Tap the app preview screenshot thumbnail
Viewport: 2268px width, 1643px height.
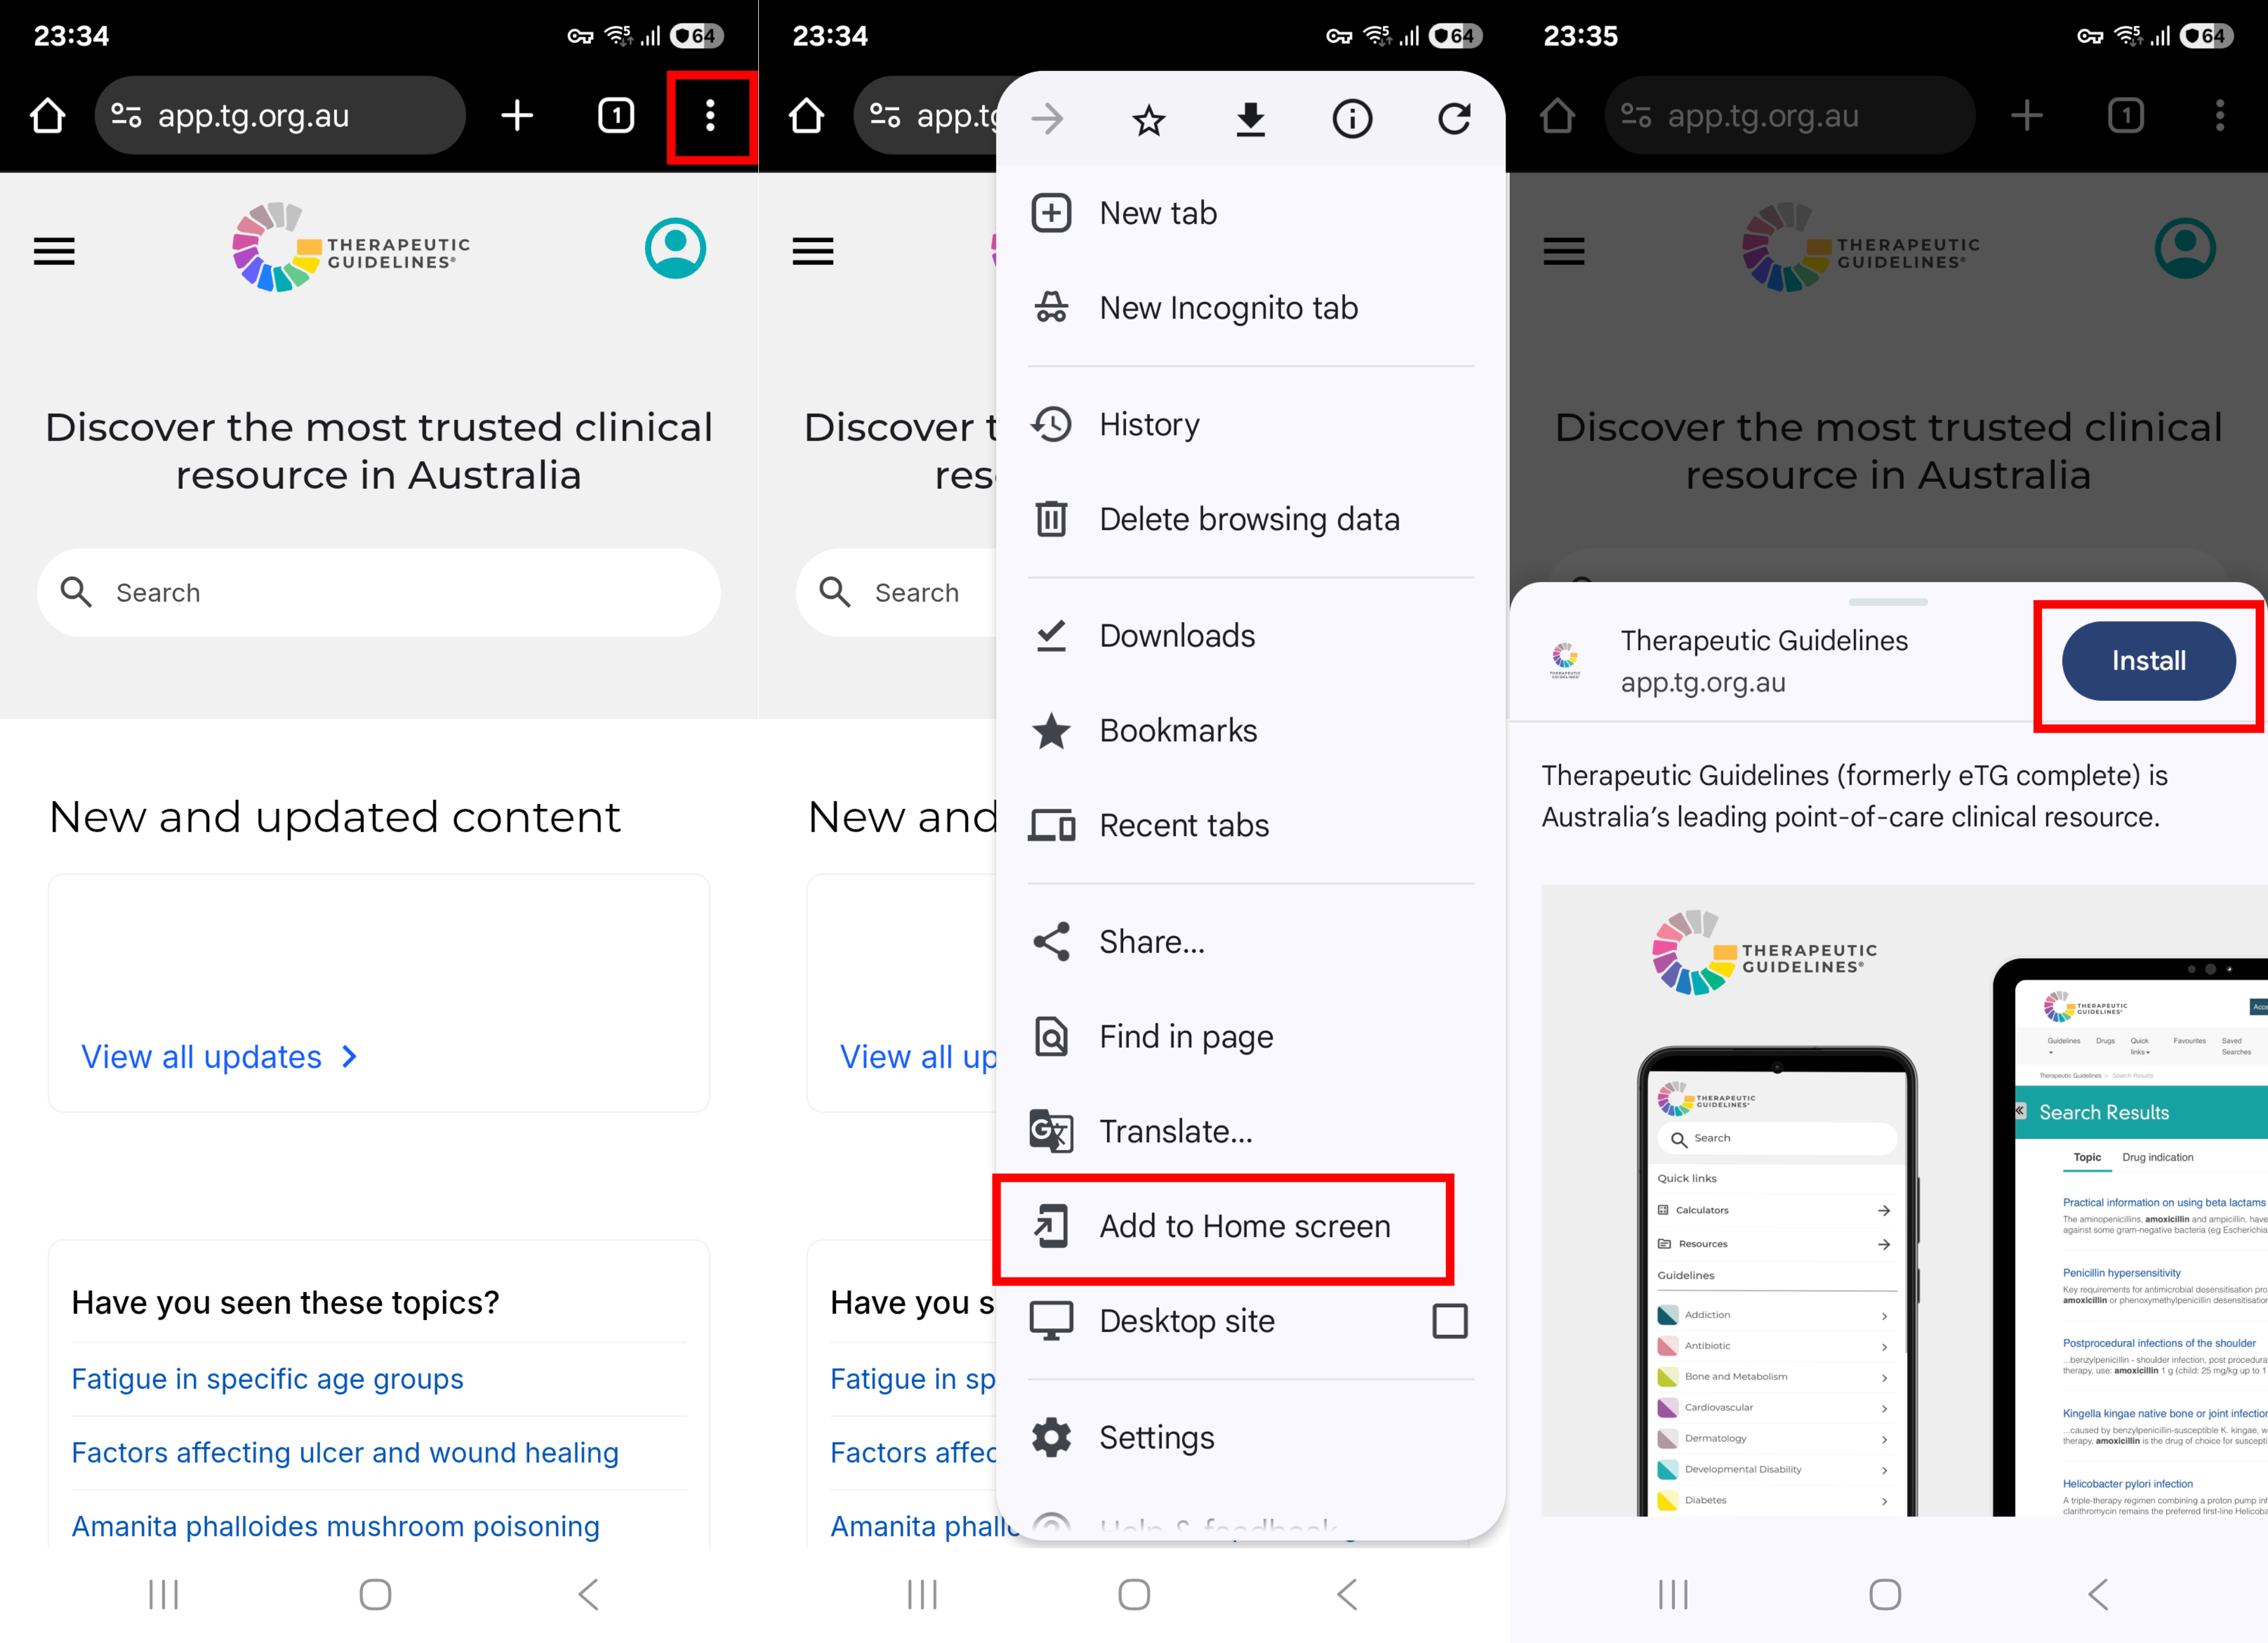pyautogui.click(x=1904, y=1200)
